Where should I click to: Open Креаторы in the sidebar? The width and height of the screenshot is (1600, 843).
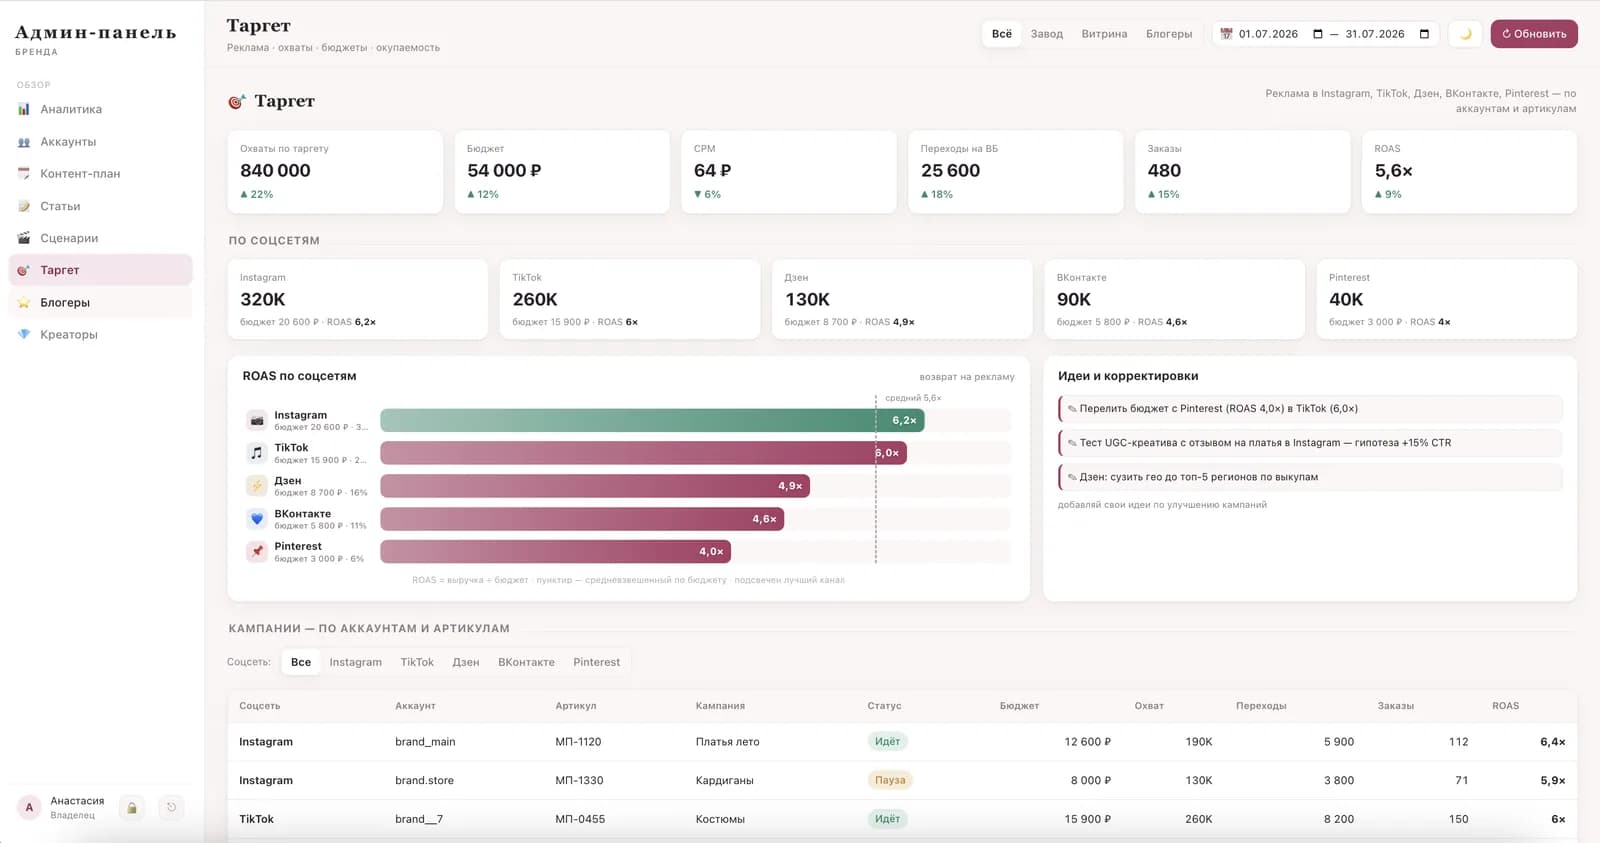(100, 334)
